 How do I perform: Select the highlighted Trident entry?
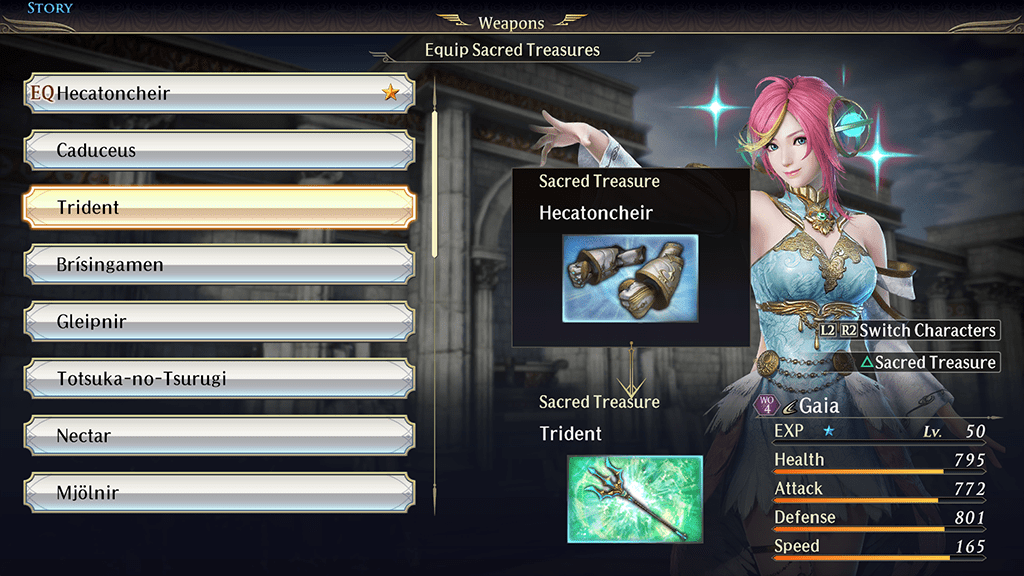pos(219,207)
